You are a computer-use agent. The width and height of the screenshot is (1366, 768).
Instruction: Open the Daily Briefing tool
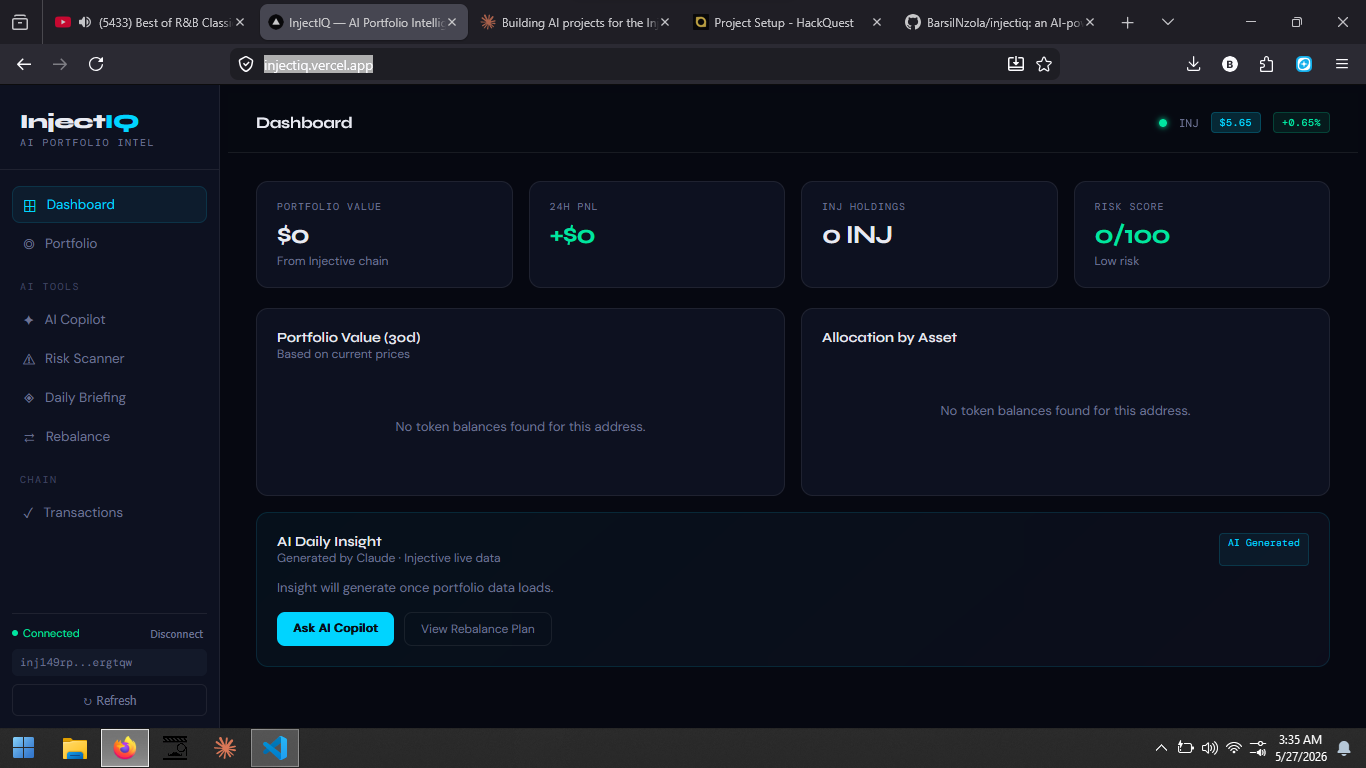(x=109, y=397)
